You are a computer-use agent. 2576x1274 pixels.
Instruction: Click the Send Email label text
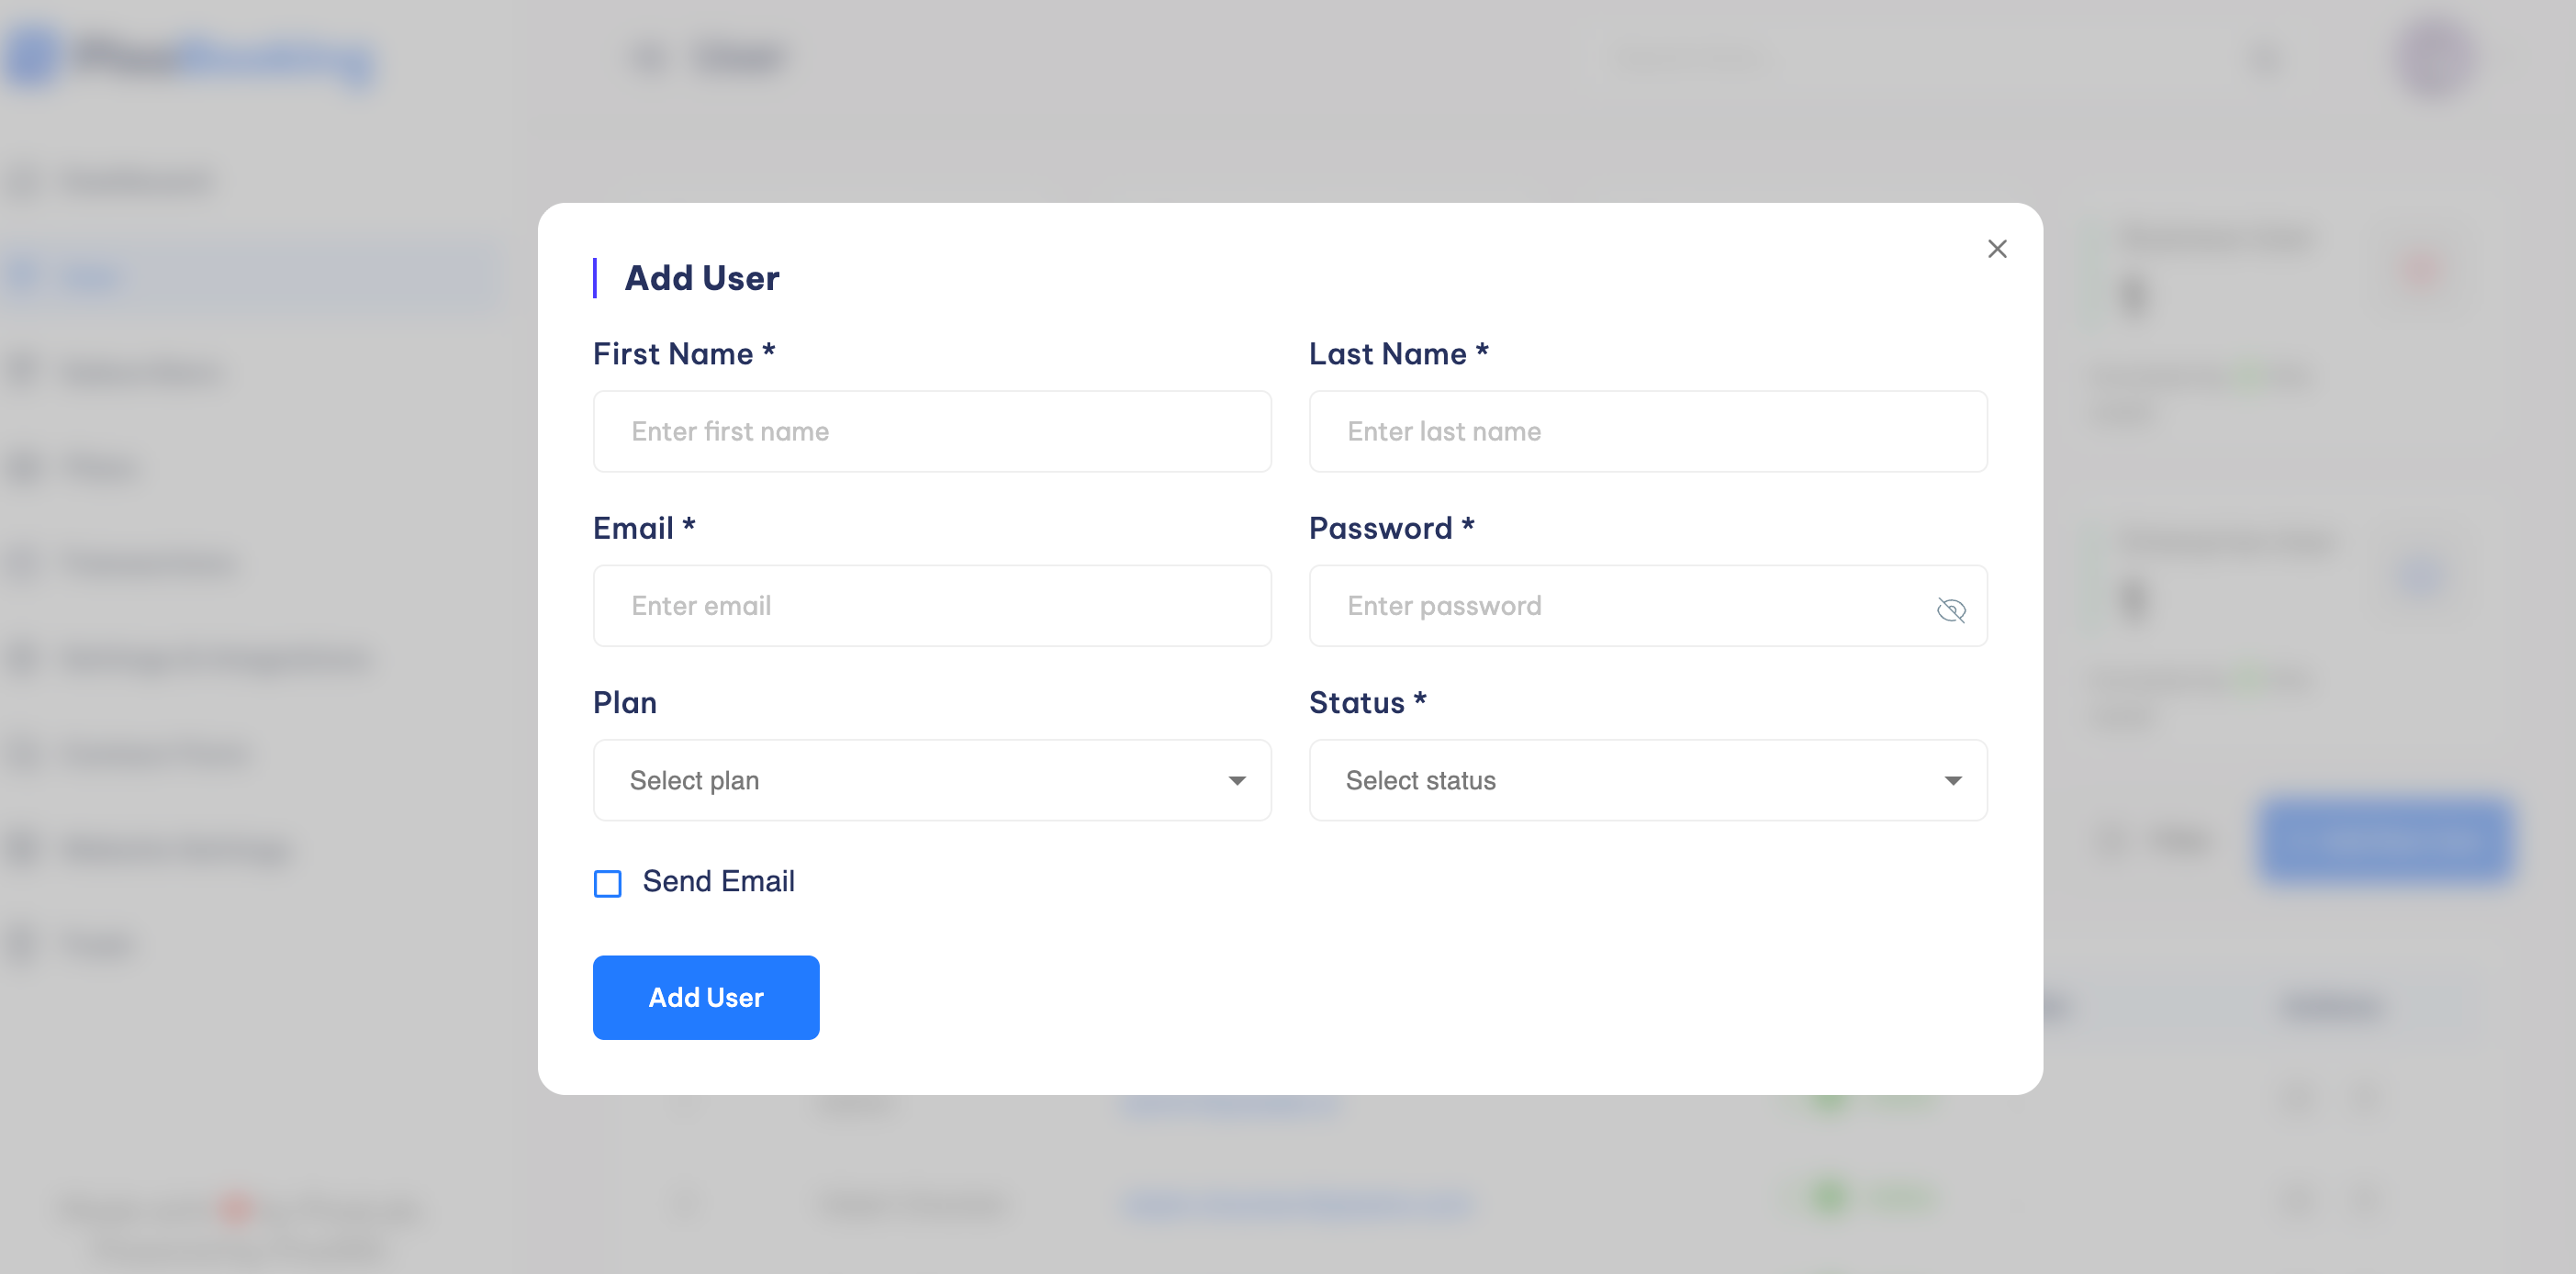(718, 881)
